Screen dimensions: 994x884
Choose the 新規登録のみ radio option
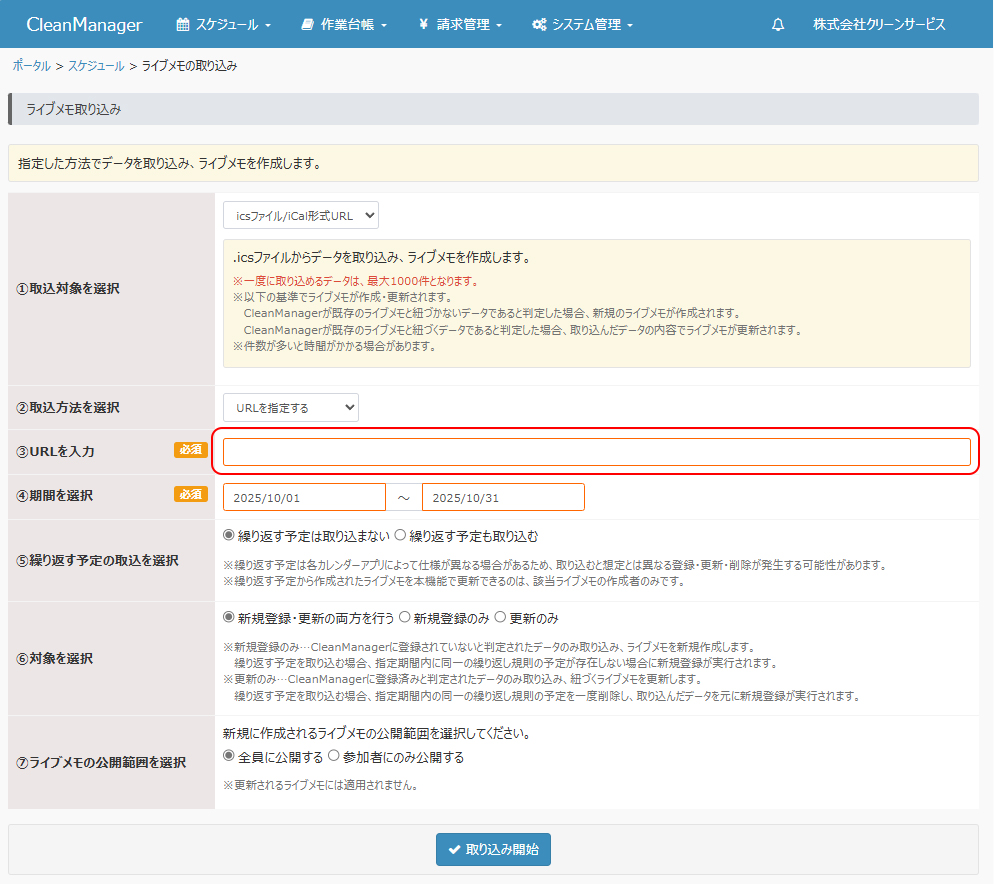(x=405, y=618)
